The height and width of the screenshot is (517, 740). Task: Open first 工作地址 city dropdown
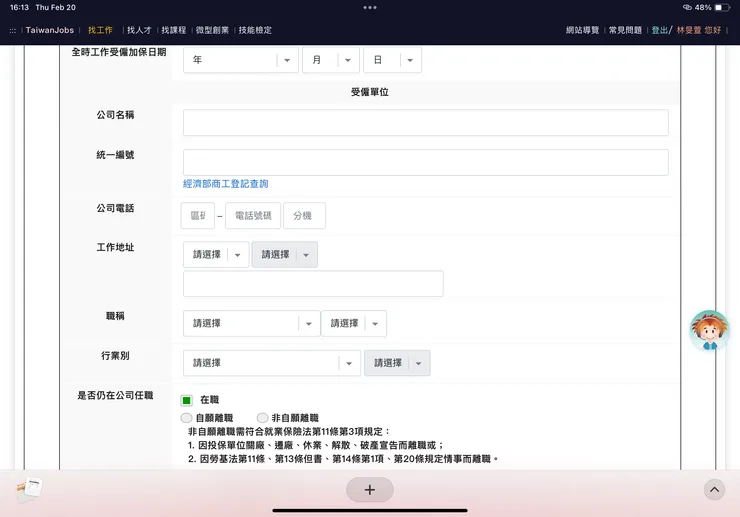[x=216, y=255]
